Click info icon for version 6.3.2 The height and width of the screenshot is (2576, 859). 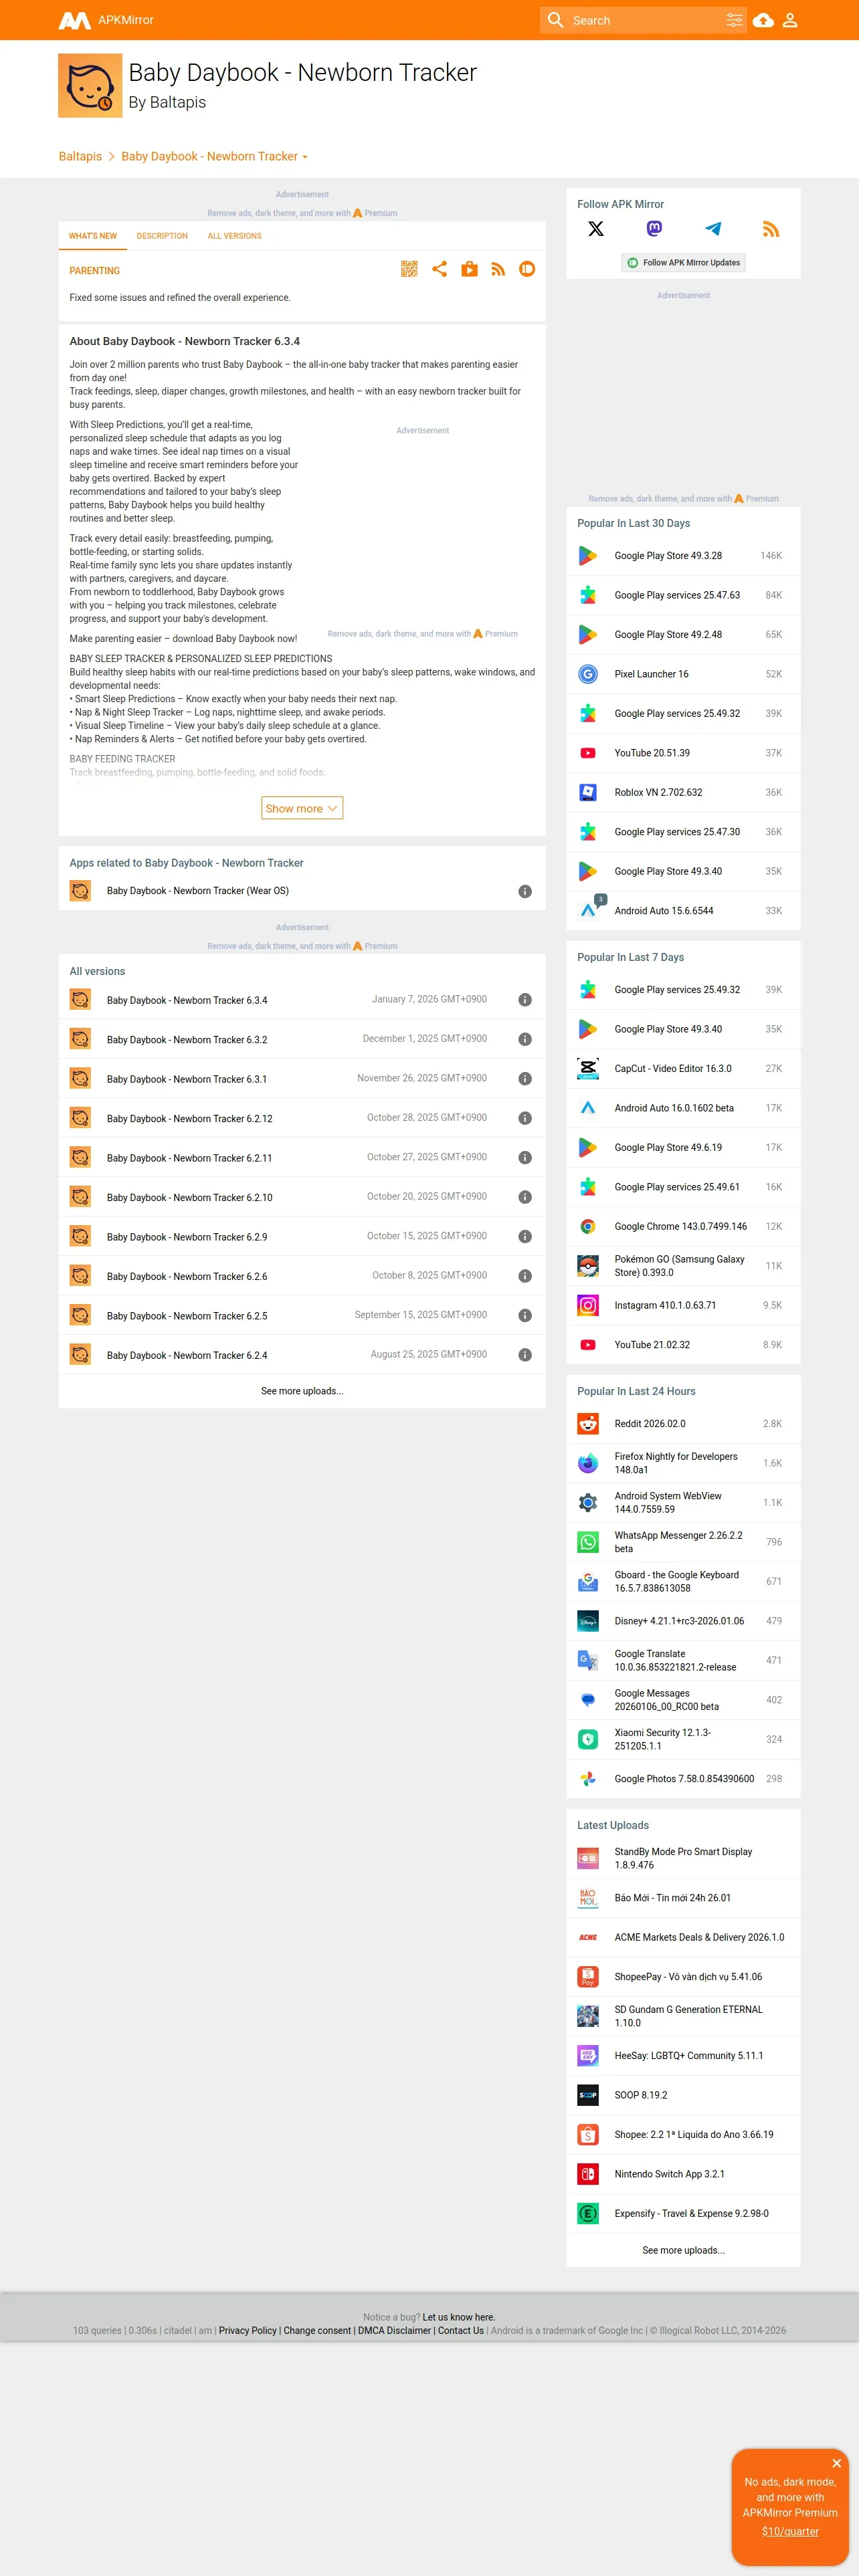(525, 1040)
